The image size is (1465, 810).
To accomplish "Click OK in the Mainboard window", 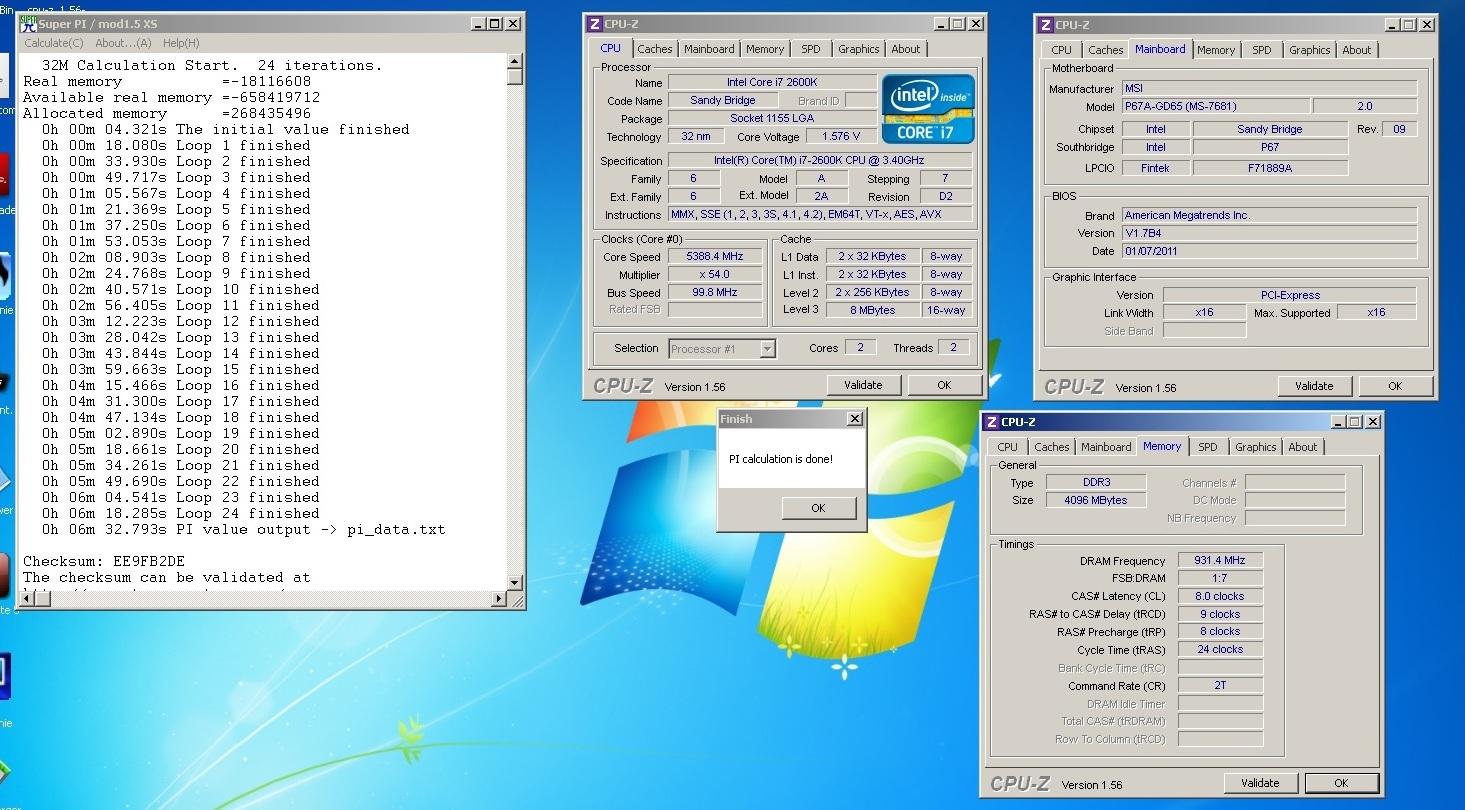I will (1395, 386).
